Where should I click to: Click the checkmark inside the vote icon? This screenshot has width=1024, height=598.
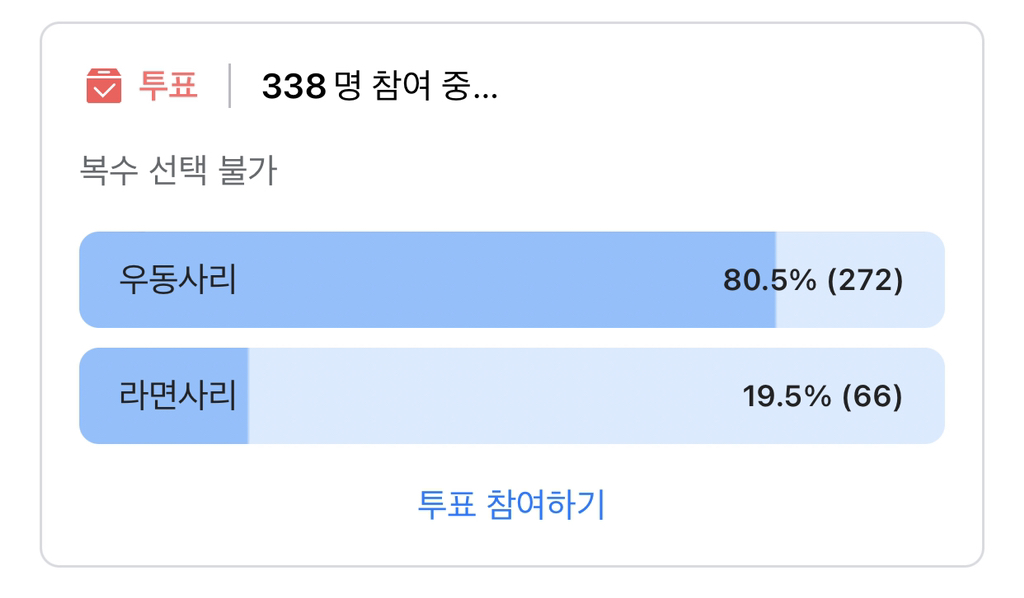tap(104, 90)
